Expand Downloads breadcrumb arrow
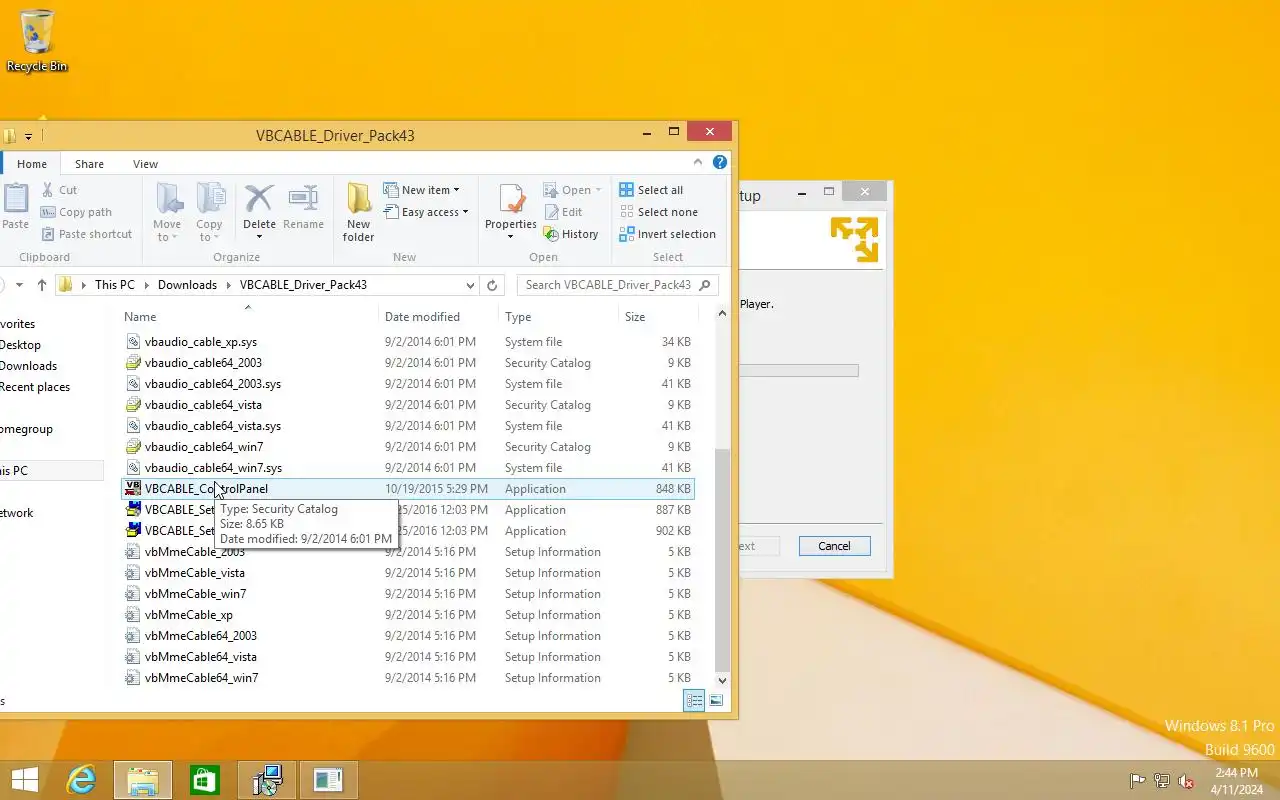 (228, 285)
